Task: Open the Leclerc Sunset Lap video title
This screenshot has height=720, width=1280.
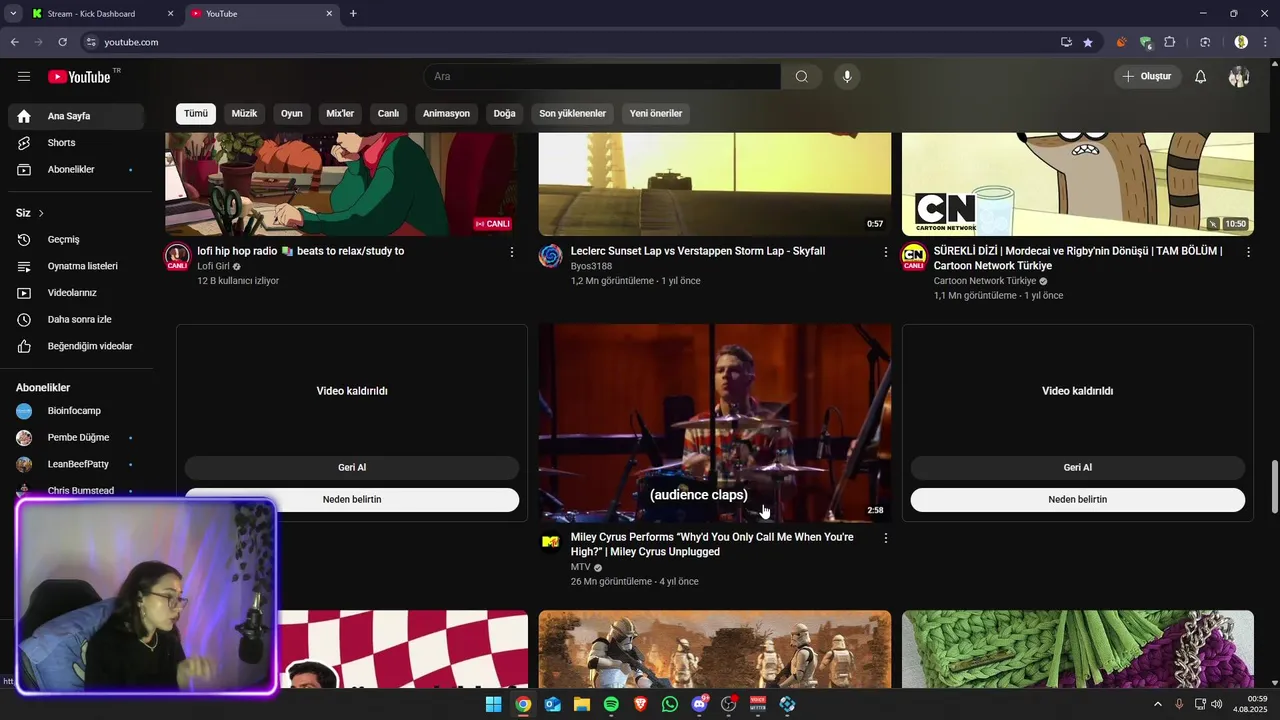Action: click(698, 252)
